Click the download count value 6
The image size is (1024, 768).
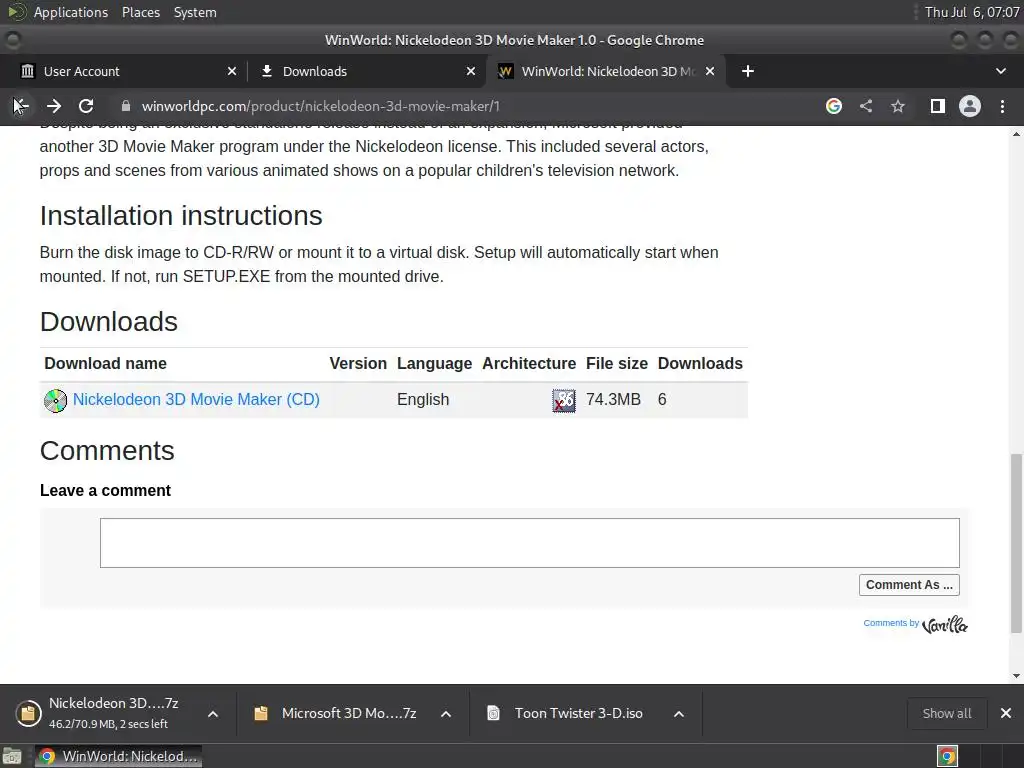(x=662, y=399)
